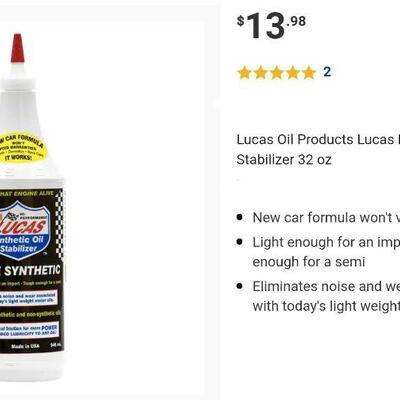Click the red nozzle cap of the bottle
This screenshot has width=400, height=400.
click(x=17, y=48)
